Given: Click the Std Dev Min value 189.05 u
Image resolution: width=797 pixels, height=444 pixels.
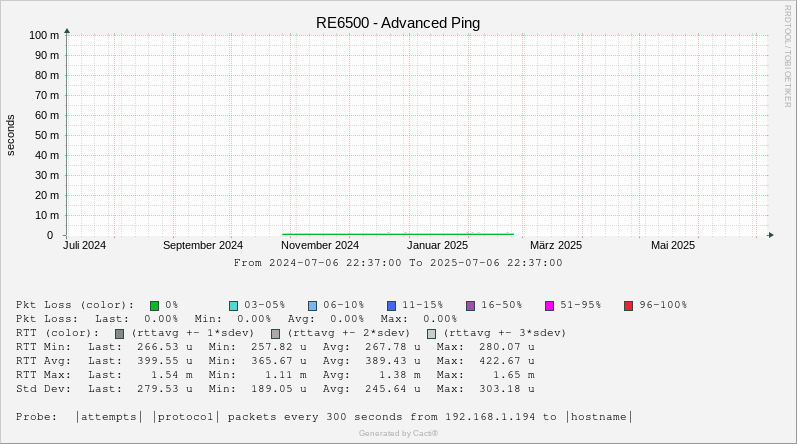Looking at the screenshot, I should [279, 389].
